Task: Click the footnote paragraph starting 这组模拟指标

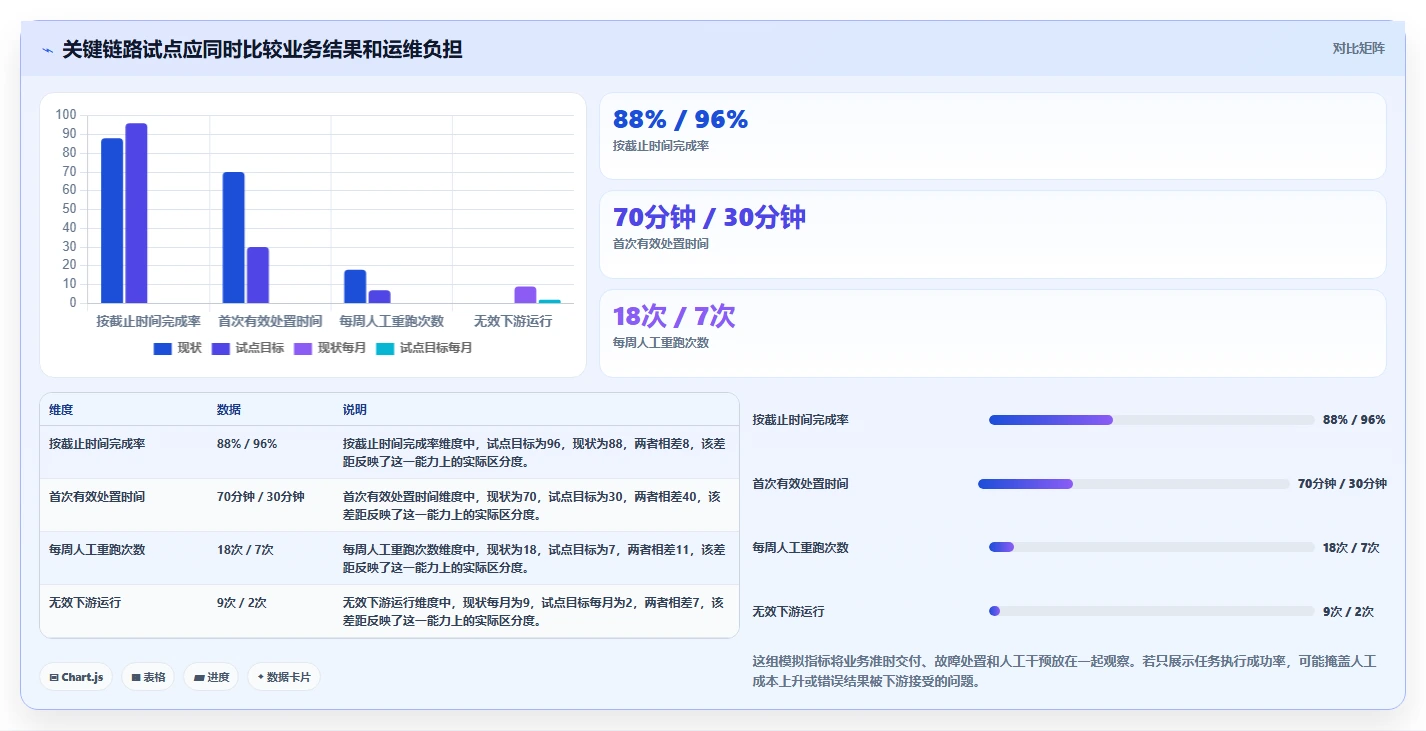Action: click(x=1064, y=671)
